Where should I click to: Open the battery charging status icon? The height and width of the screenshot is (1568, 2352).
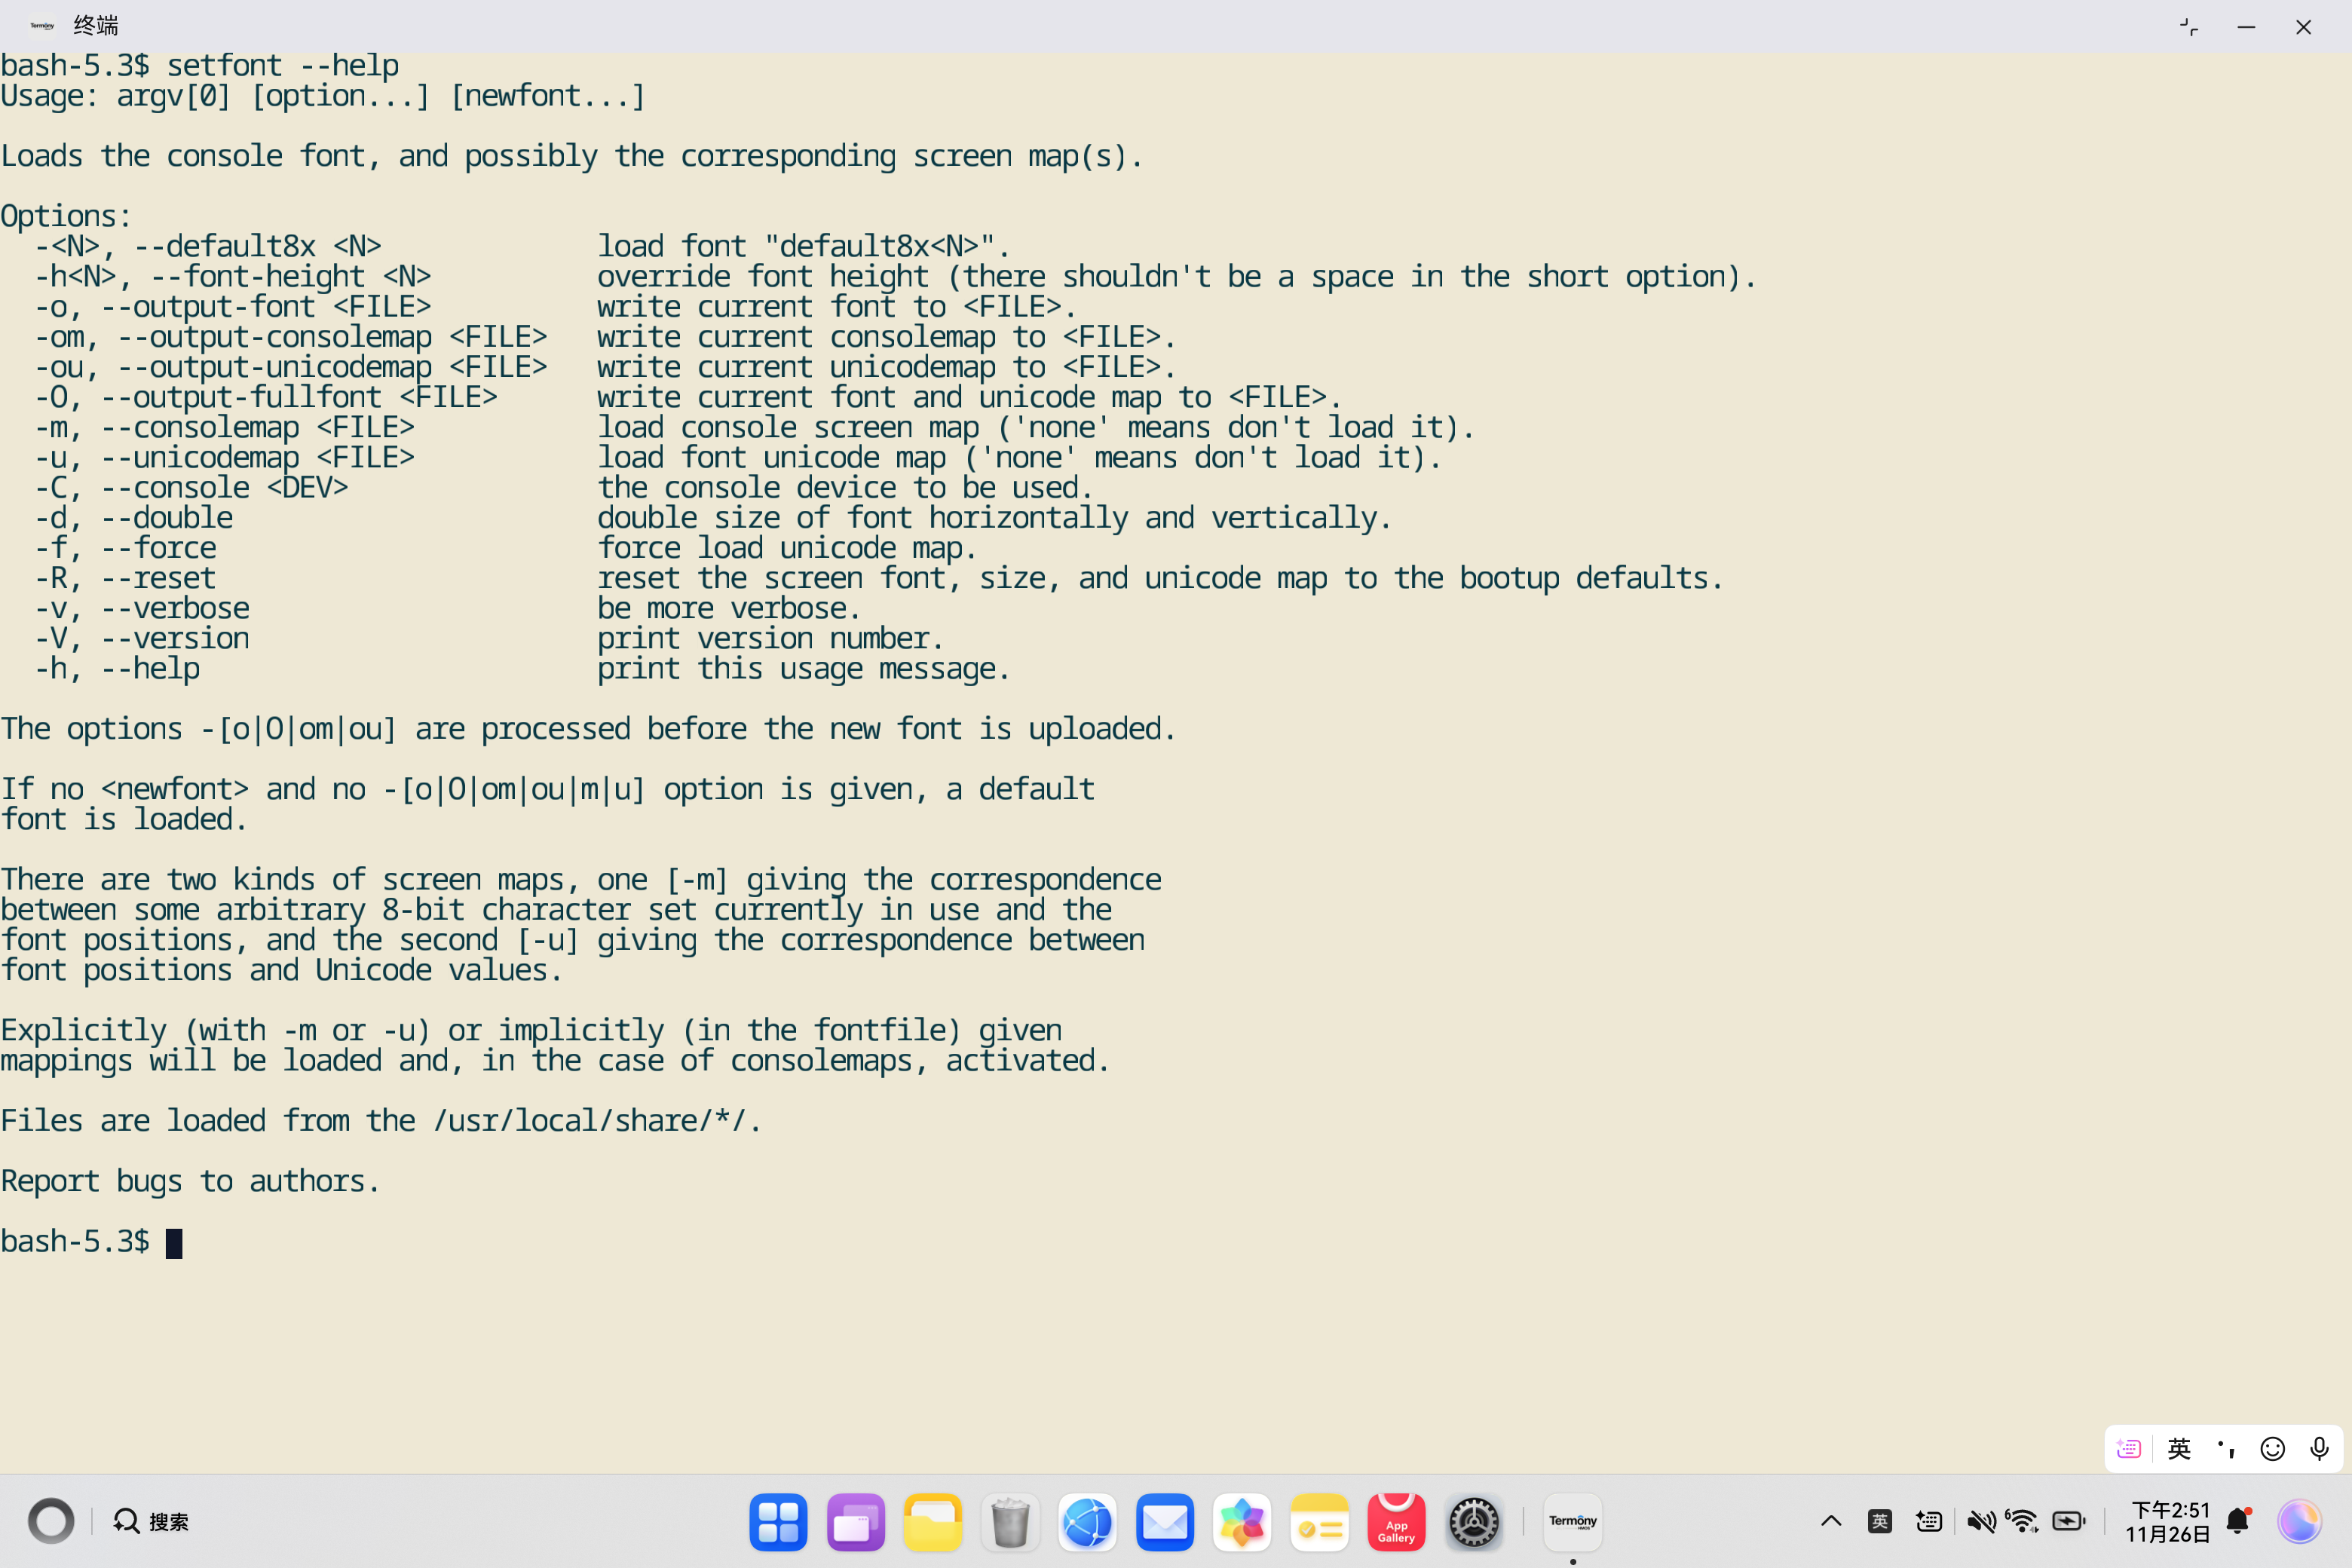(x=2068, y=1521)
